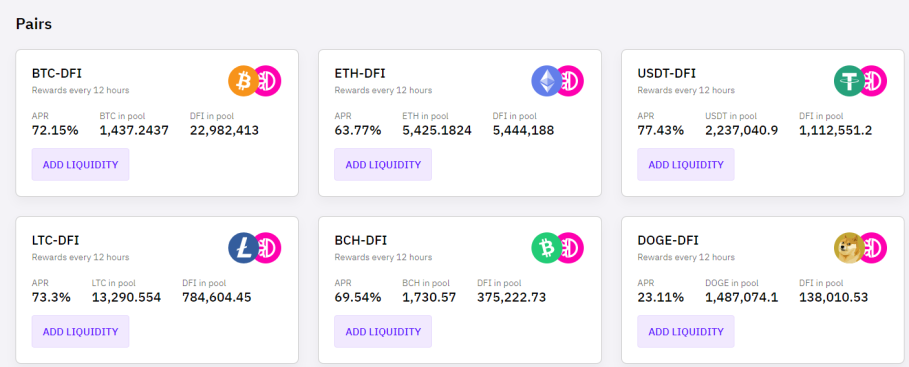Click the 77.43% APR value for USDT-DFI
Screen dimensions: 909x367
click(660, 130)
